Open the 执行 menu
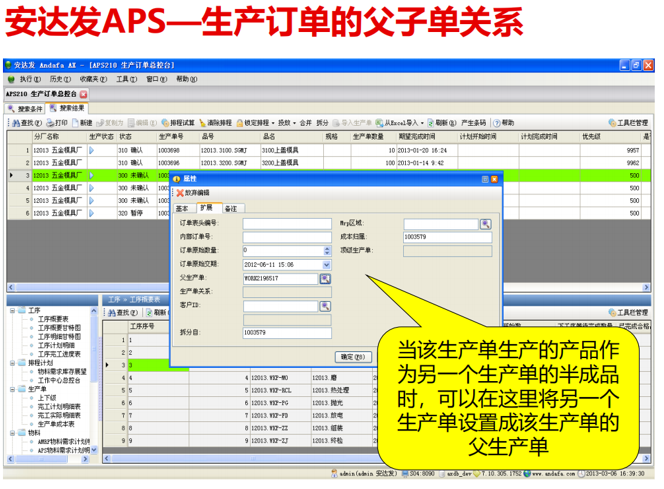Screen dimensions: 664x489 tap(30, 79)
